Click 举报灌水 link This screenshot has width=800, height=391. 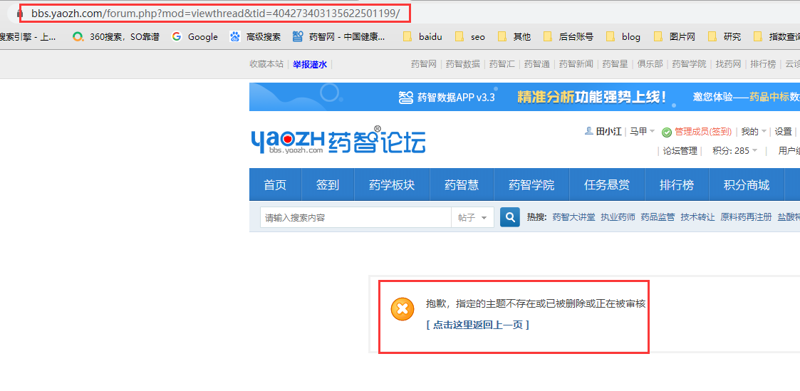coord(310,64)
